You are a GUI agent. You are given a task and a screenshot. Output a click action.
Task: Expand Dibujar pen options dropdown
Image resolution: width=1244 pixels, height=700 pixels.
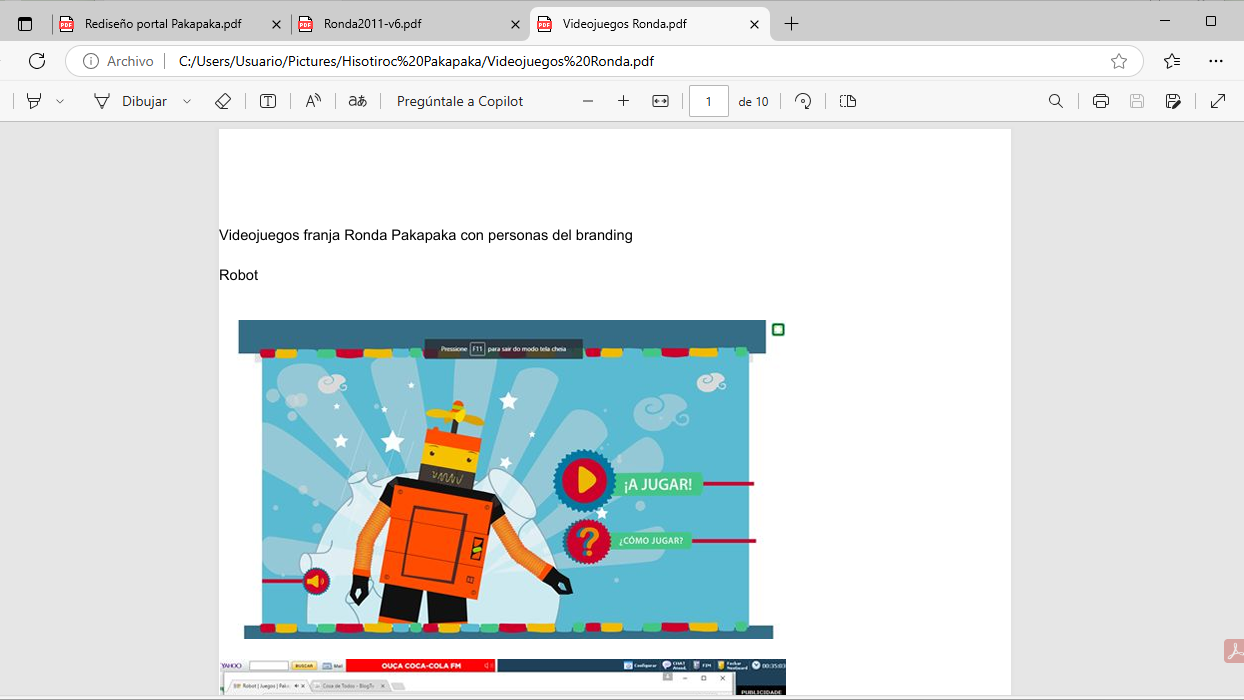[187, 101]
